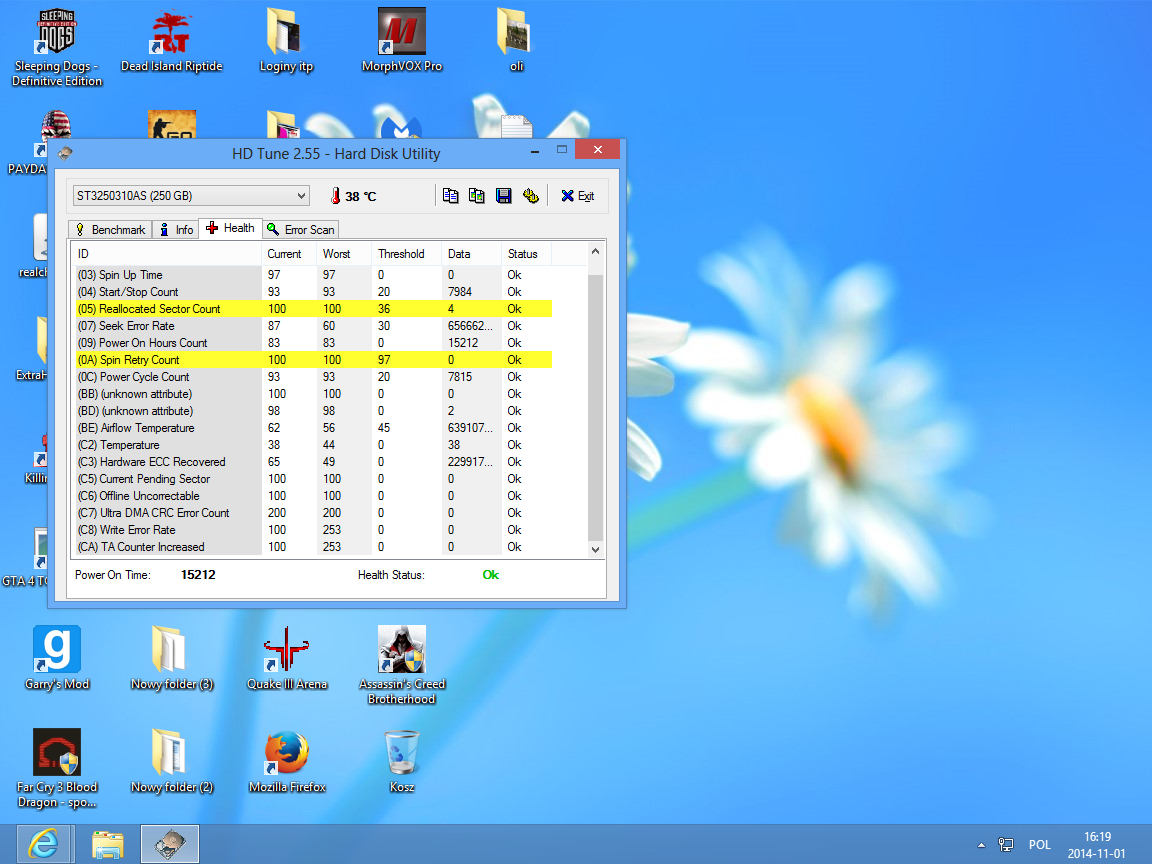Select the Current Pending Sector row
The height and width of the screenshot is (864, 1152).
coord(314,478)
